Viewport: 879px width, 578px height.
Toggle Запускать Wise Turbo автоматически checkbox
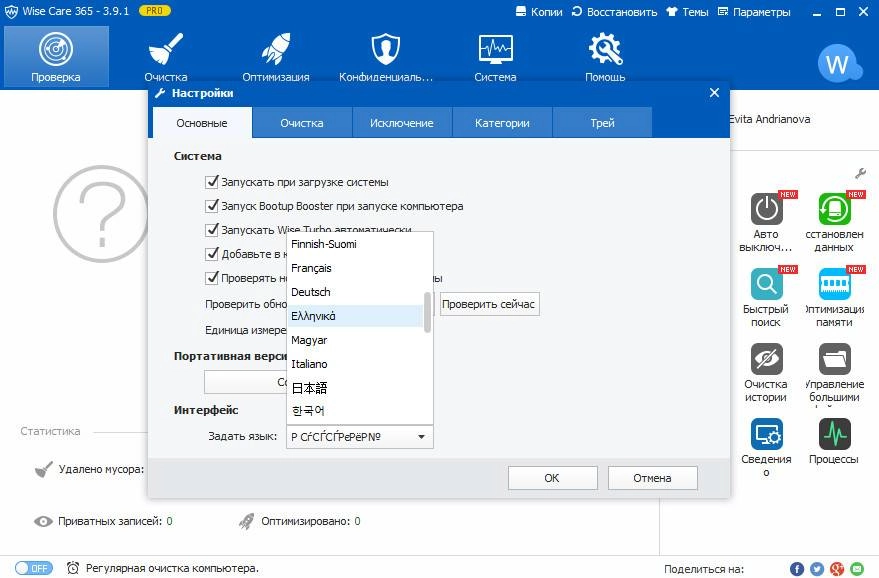point(212,230)
